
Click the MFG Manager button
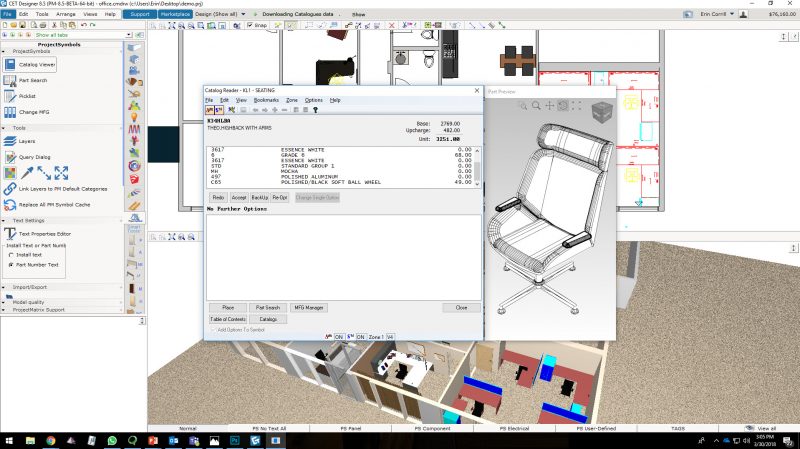(x=309, y=308)
